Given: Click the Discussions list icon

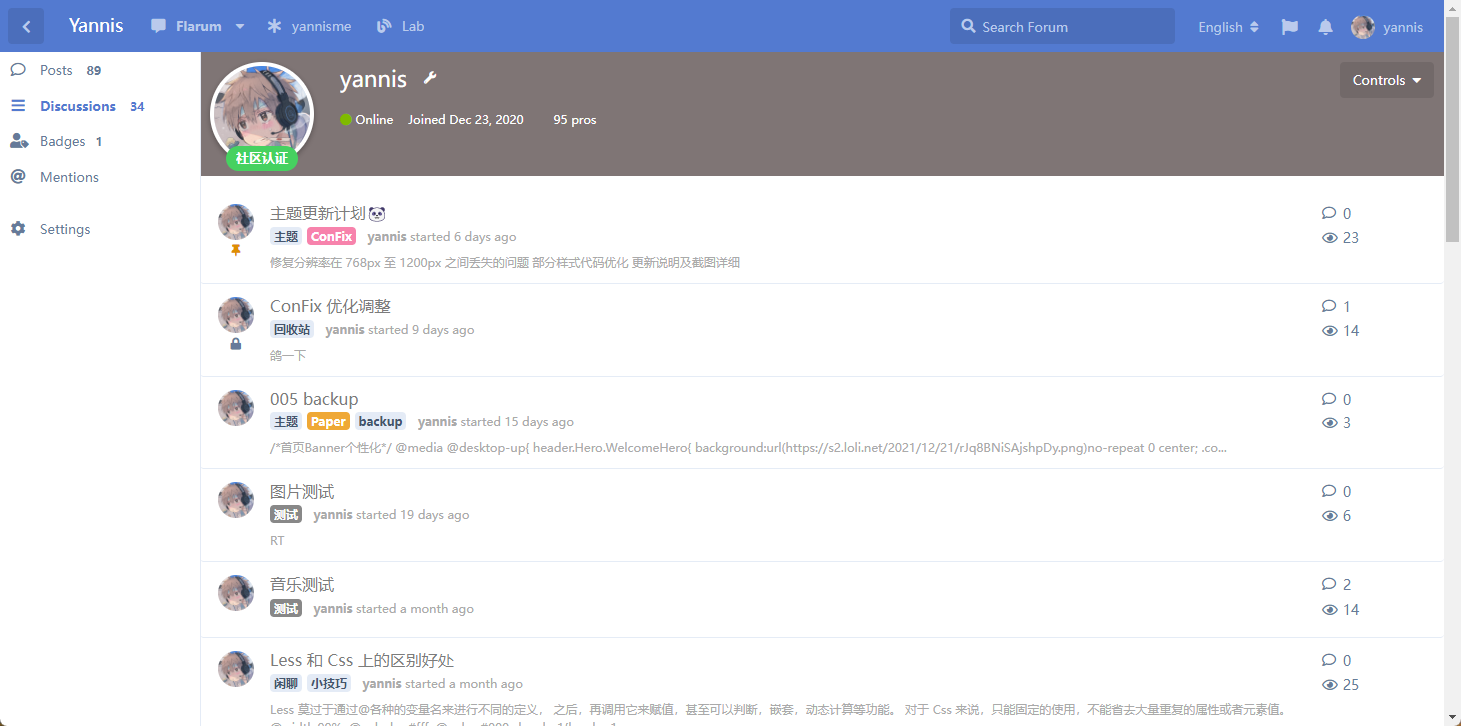Looking at the screenshot, I should pyautogui.click(x=18, y=106).
